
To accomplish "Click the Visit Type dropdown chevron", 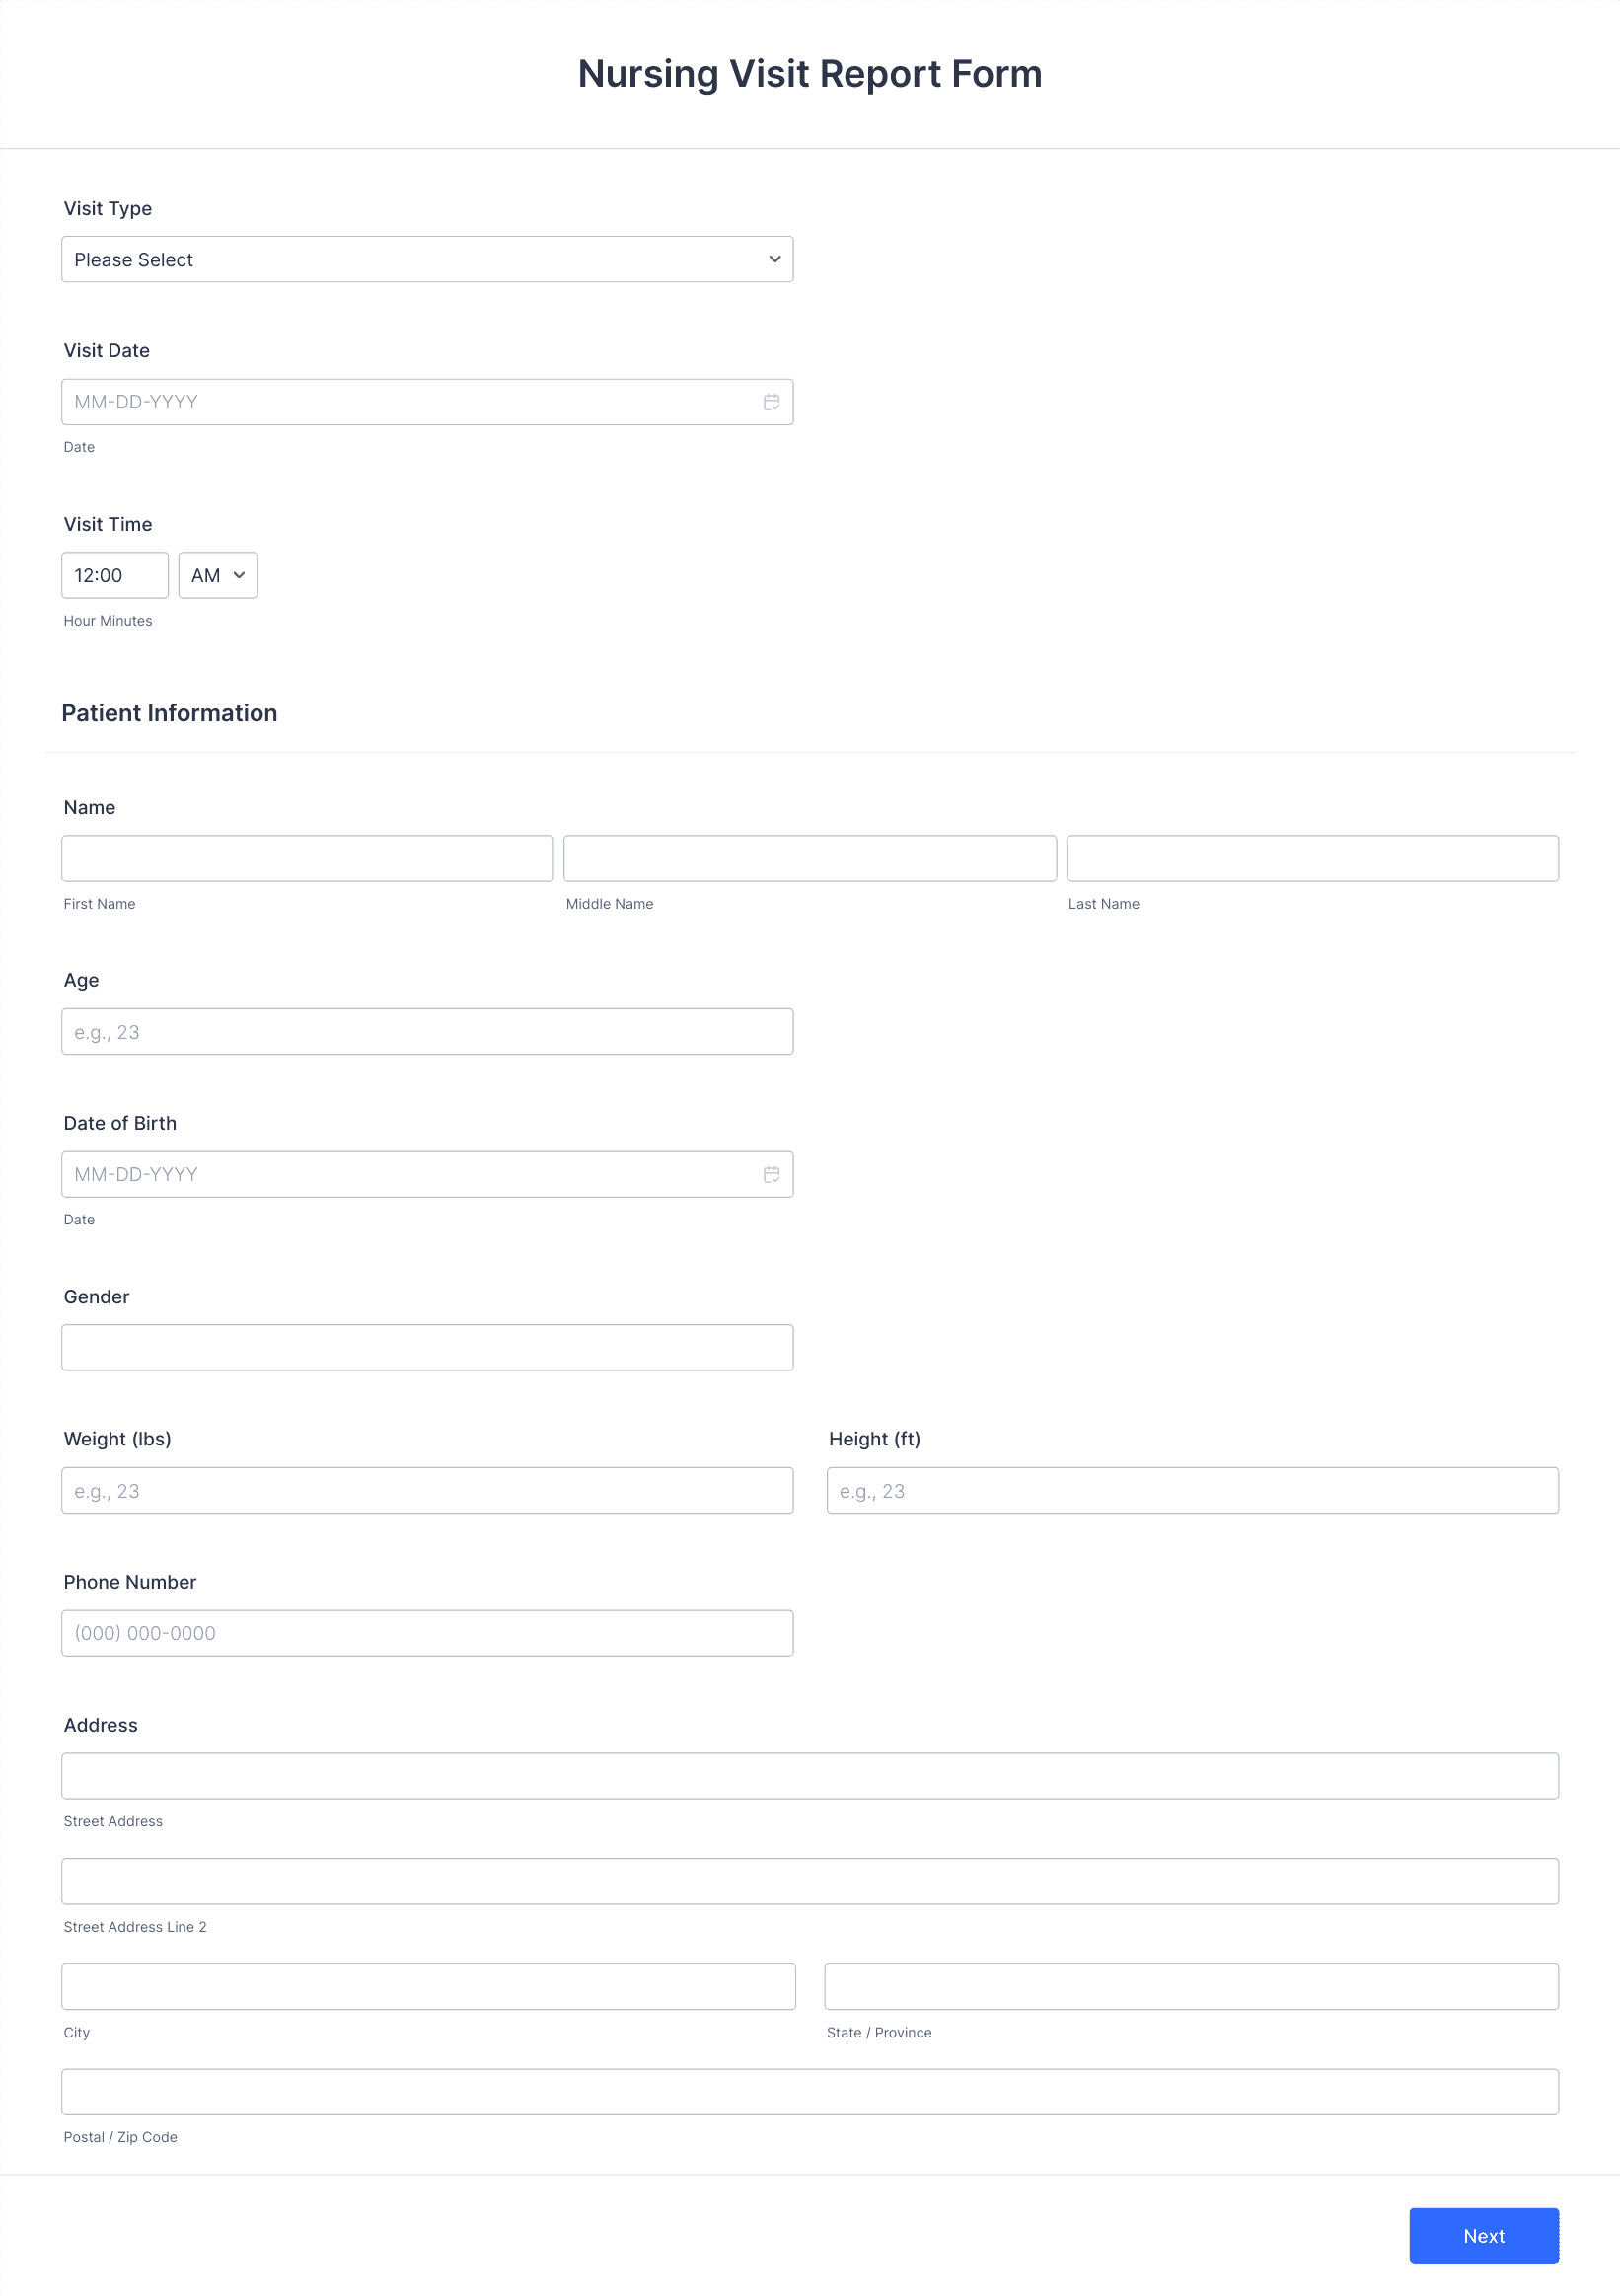I will (774, 259).
